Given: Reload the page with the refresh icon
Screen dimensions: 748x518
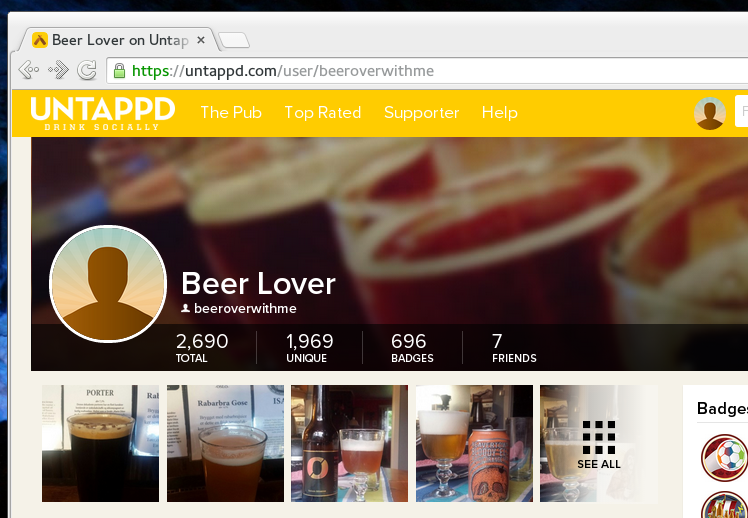Looking at the screenshot, I should click(87, 70).
